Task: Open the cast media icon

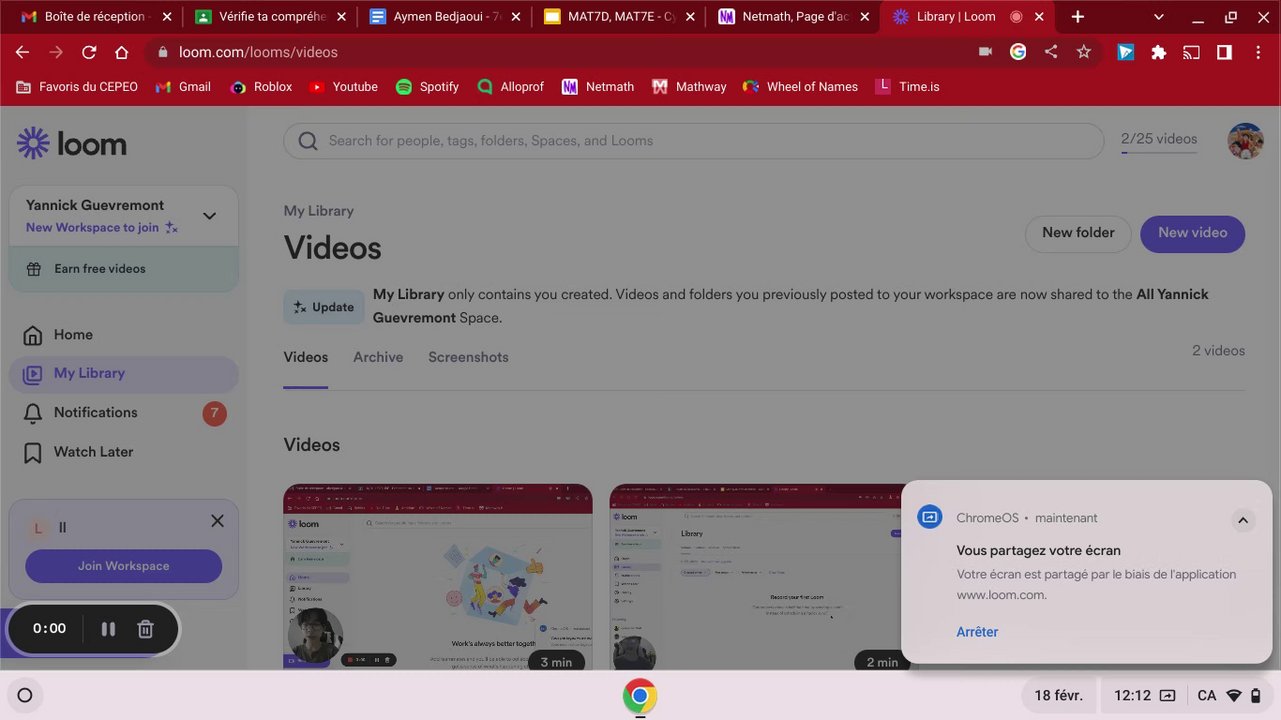Action: [1191, 52]
